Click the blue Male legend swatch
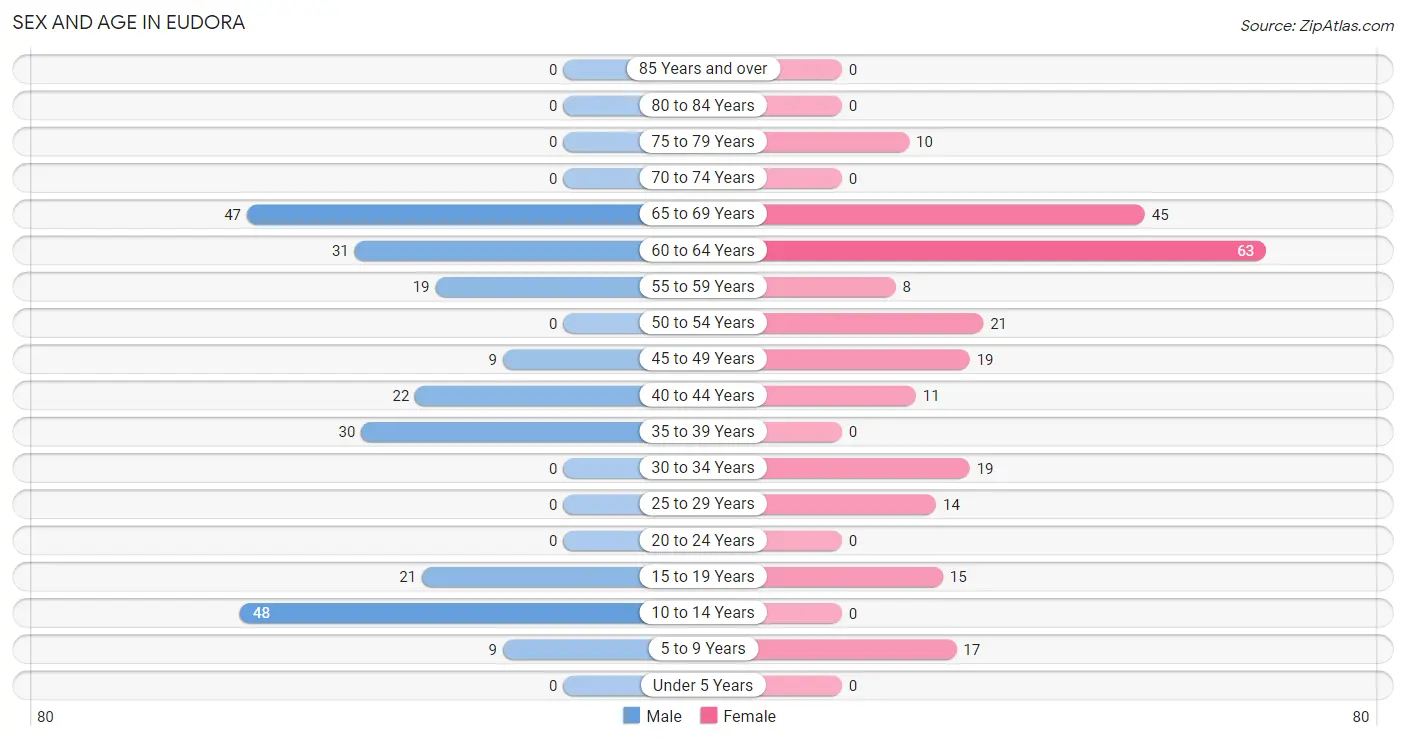Image resolution: width=1406 pixels, height=740 pixels. tap(631, 716)
